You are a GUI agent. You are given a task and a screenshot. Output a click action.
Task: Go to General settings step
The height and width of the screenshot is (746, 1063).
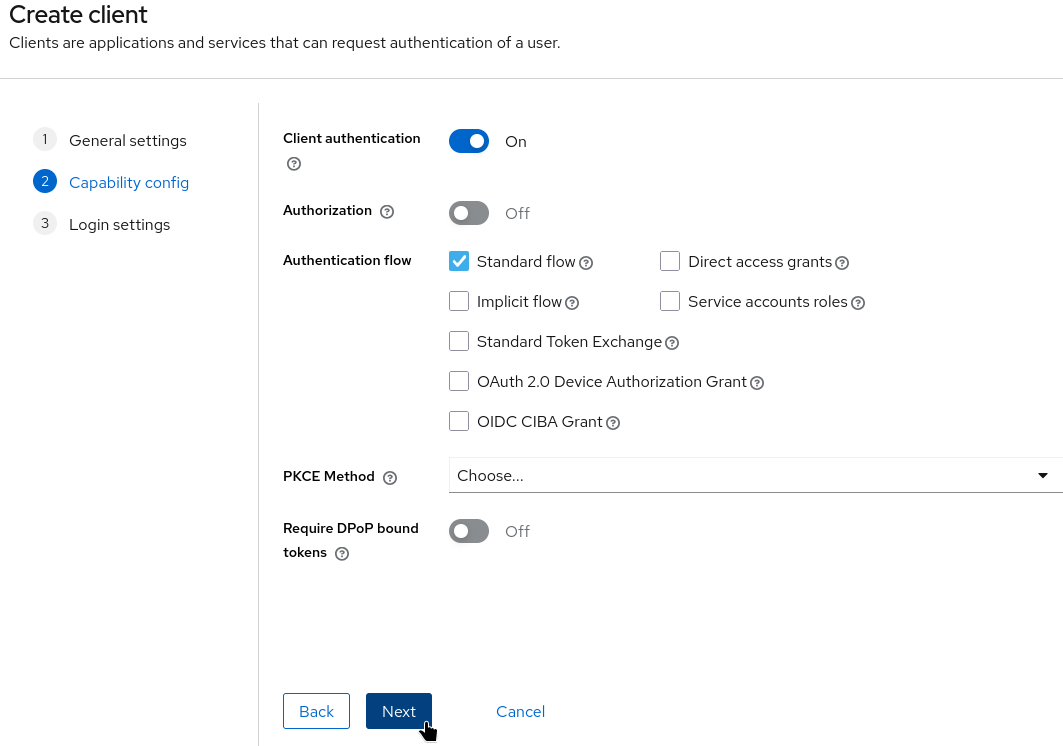tap(127, 141)
